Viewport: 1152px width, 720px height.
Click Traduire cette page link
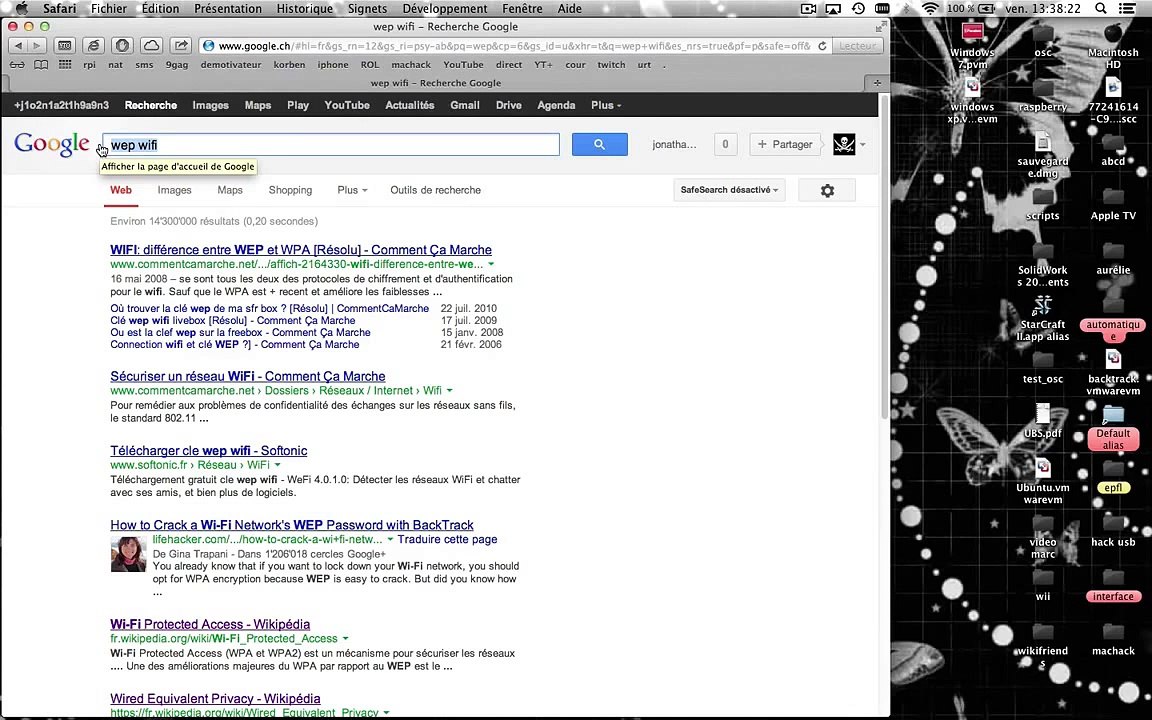(447, 539)
